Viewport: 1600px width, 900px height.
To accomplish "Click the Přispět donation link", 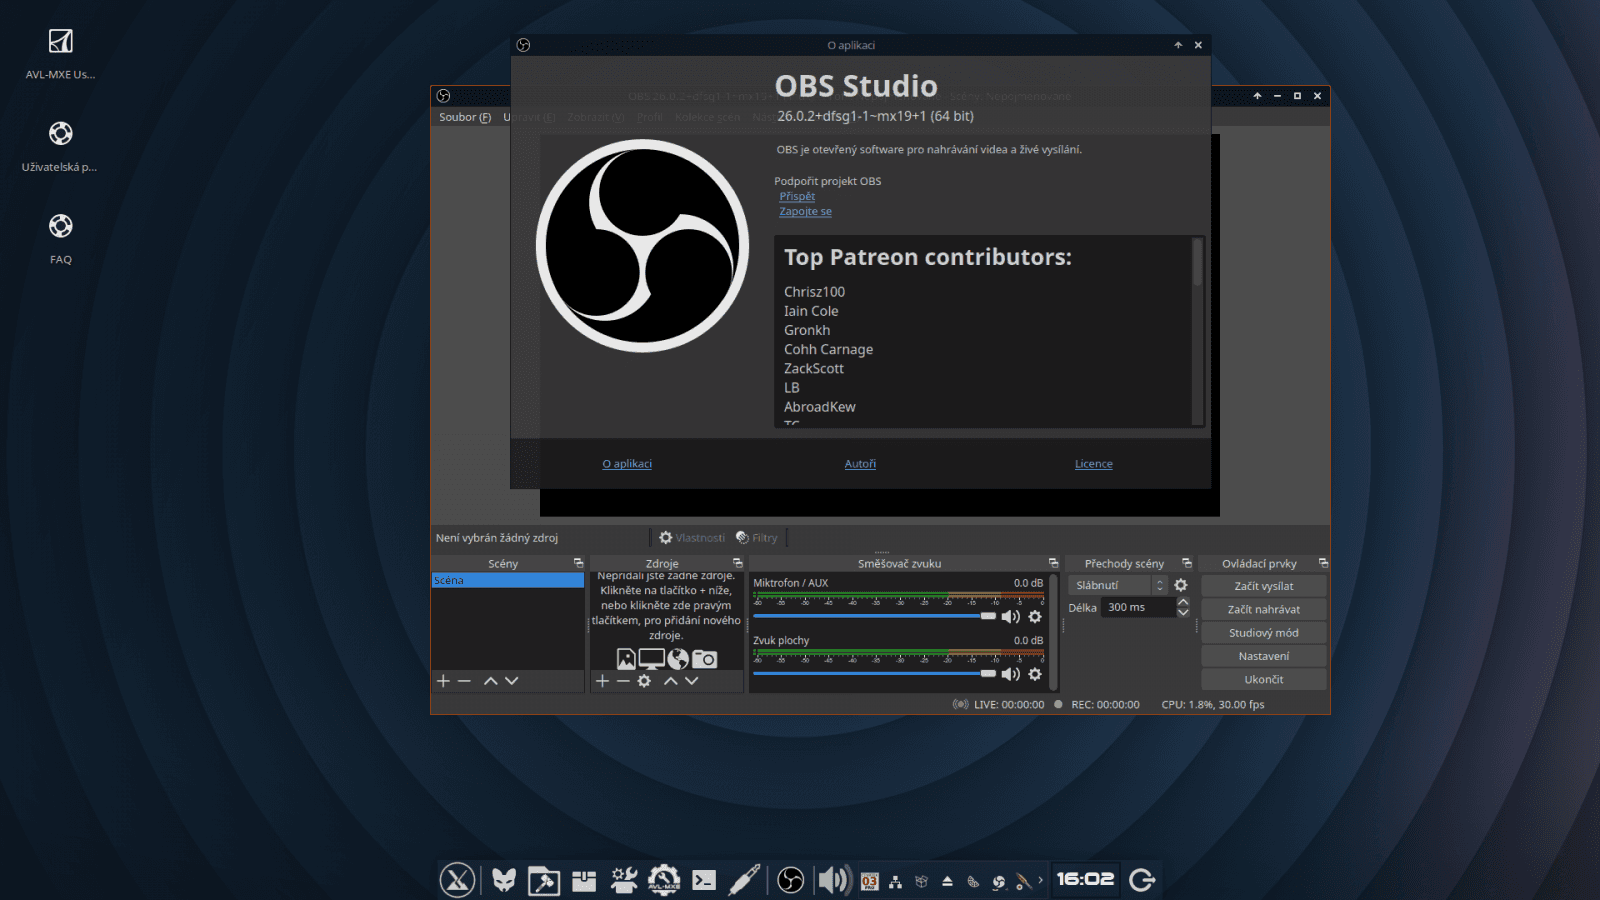I will [797, 196].
